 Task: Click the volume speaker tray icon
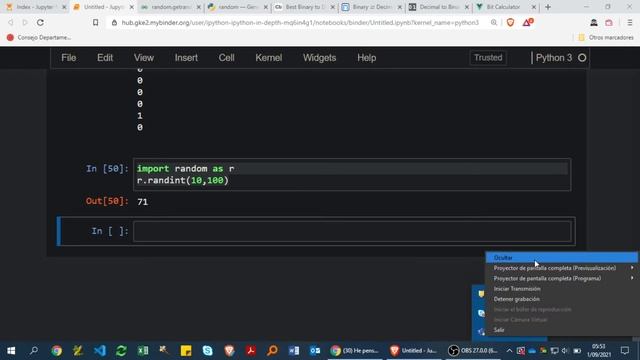pos(565,351)
